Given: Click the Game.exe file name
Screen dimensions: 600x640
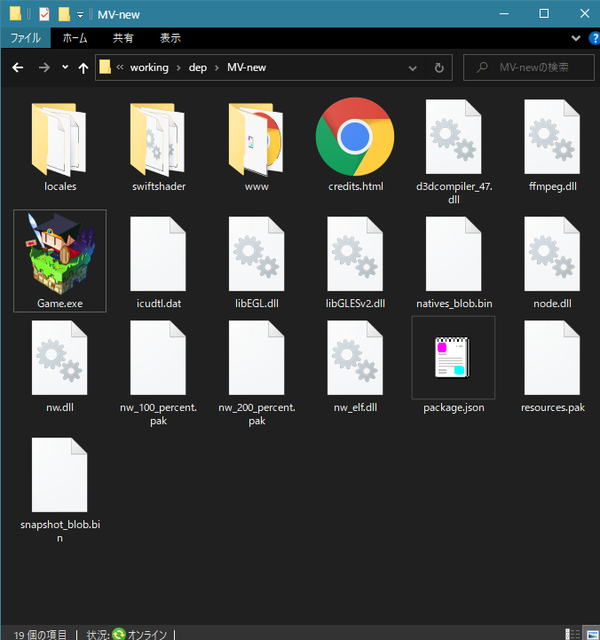Looking at the screenshot, I should (60, 303).
